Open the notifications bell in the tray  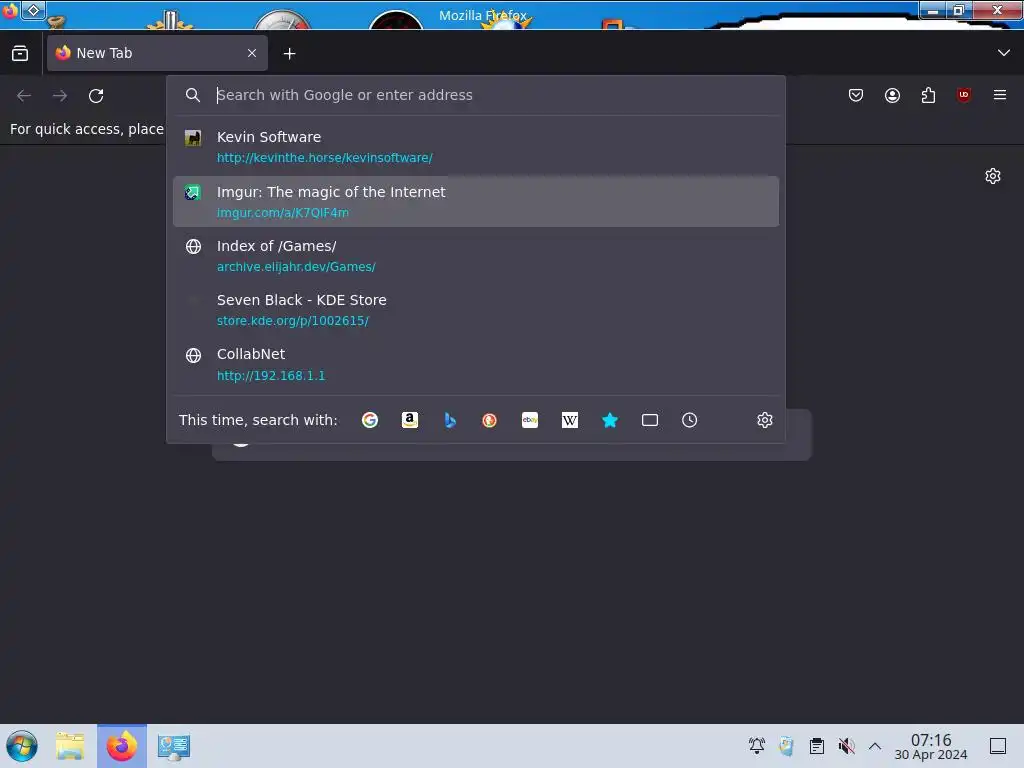click(x=757, y=746)
